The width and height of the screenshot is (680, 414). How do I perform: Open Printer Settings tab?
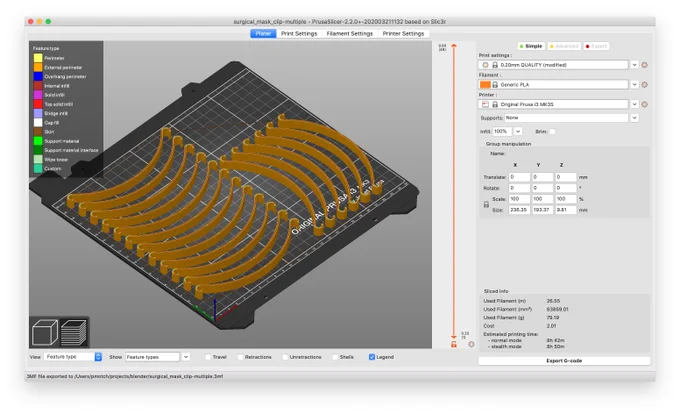pos(403,33)
